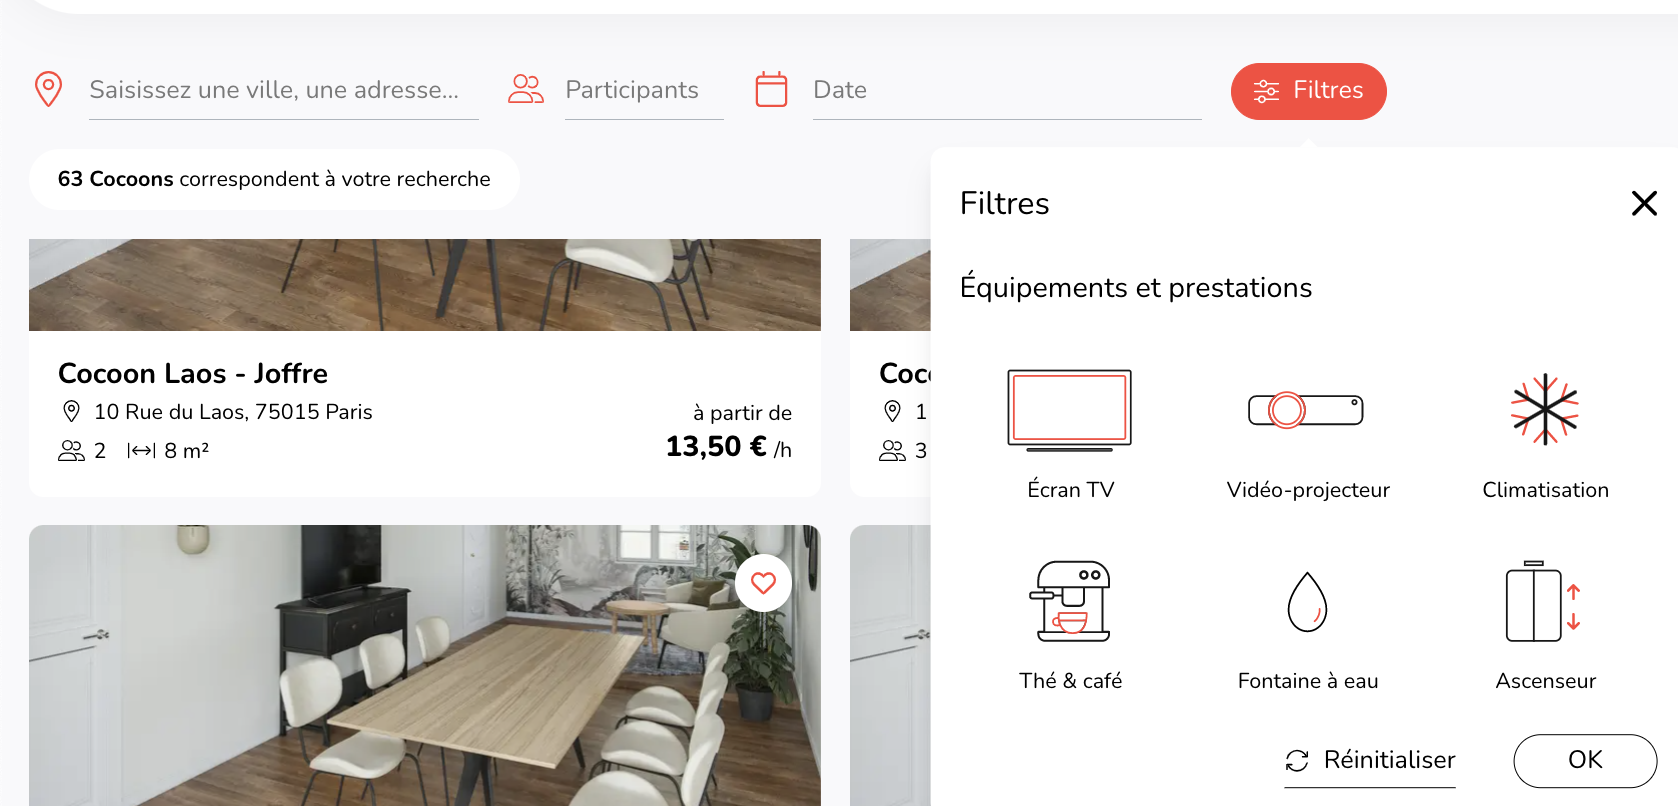Click the Climatisation label
The width and height of the screenshot is (1678, 806).
[x=1545, y=489]
